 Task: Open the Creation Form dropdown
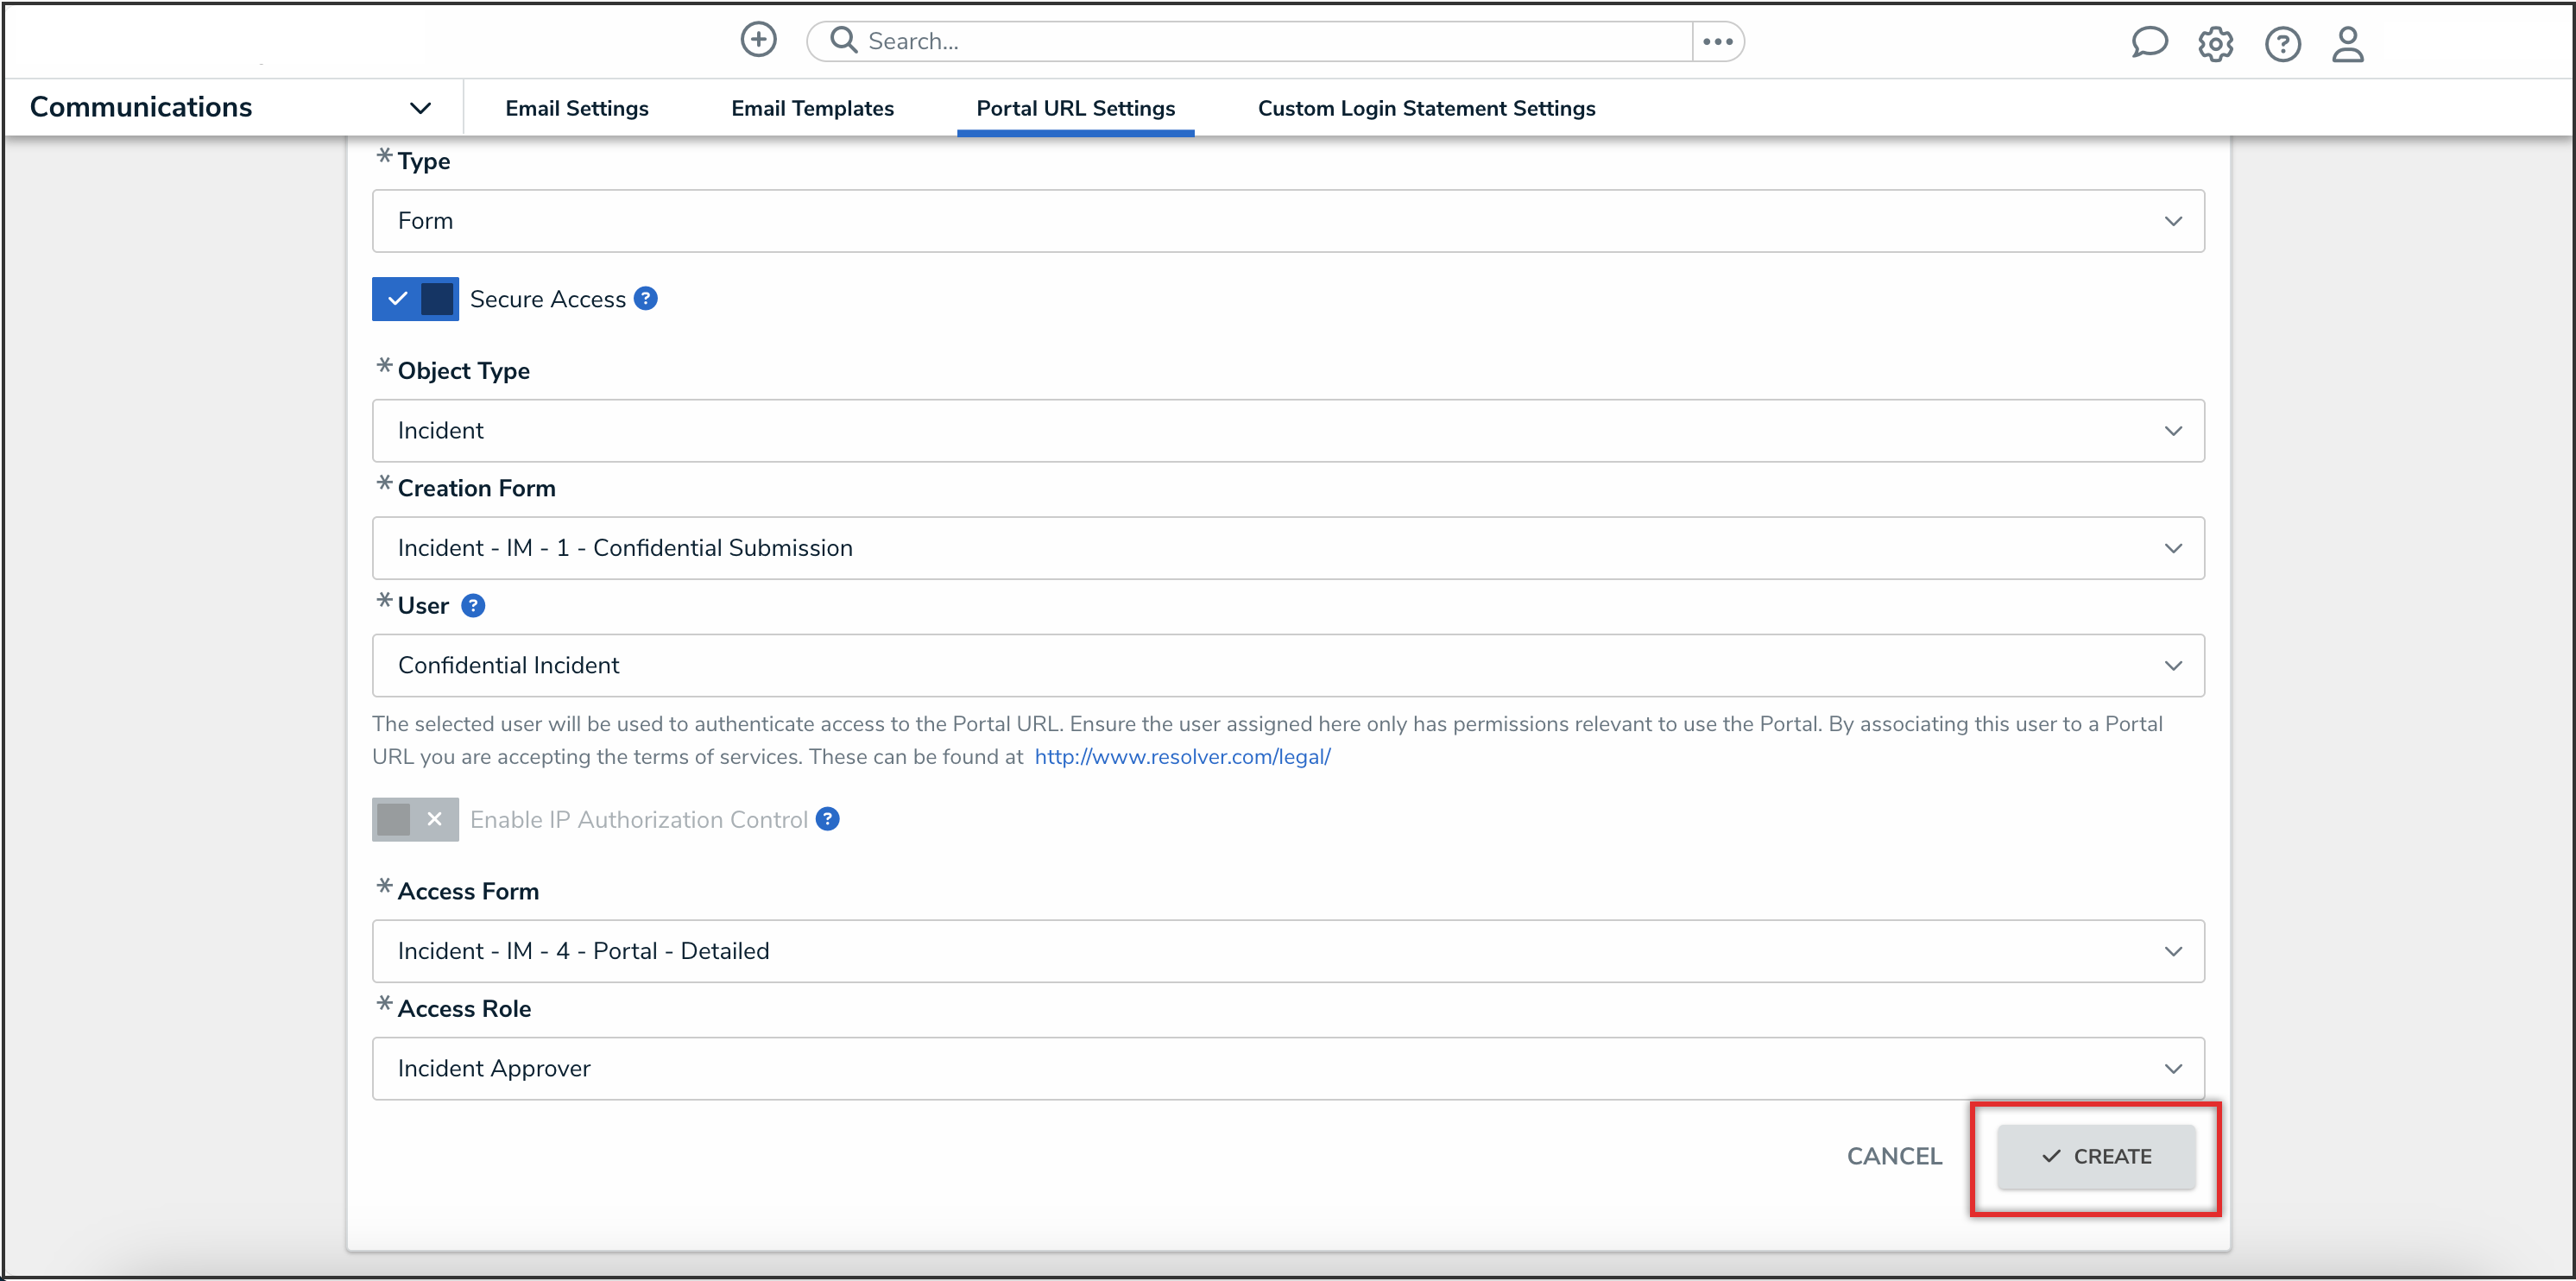(x=1287, y=548)
